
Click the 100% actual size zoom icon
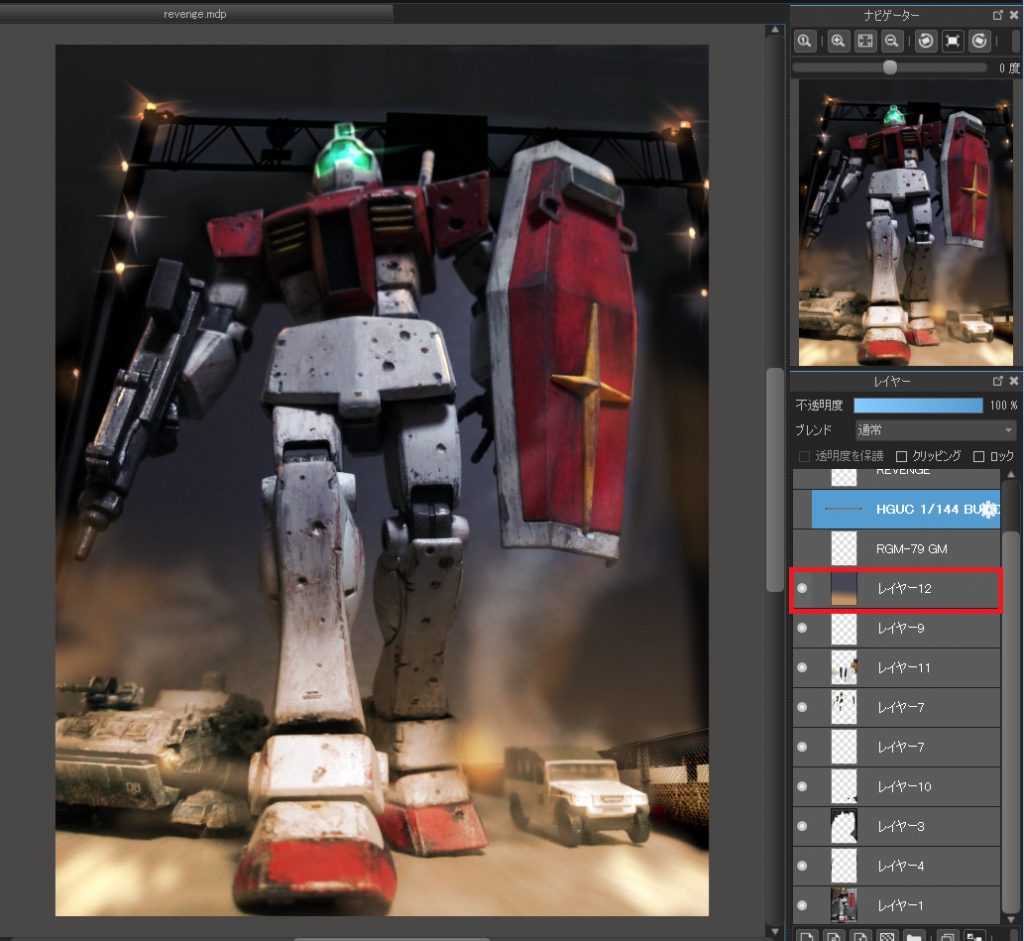tap(804, 41)
